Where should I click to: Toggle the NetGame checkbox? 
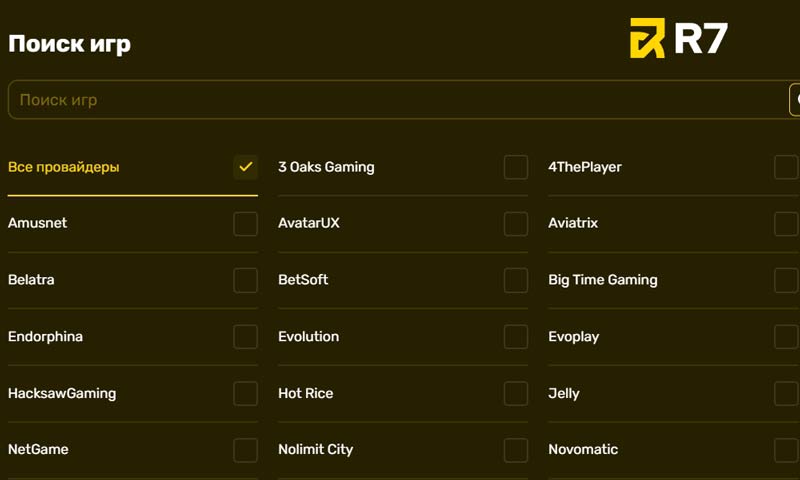[245, 450]
